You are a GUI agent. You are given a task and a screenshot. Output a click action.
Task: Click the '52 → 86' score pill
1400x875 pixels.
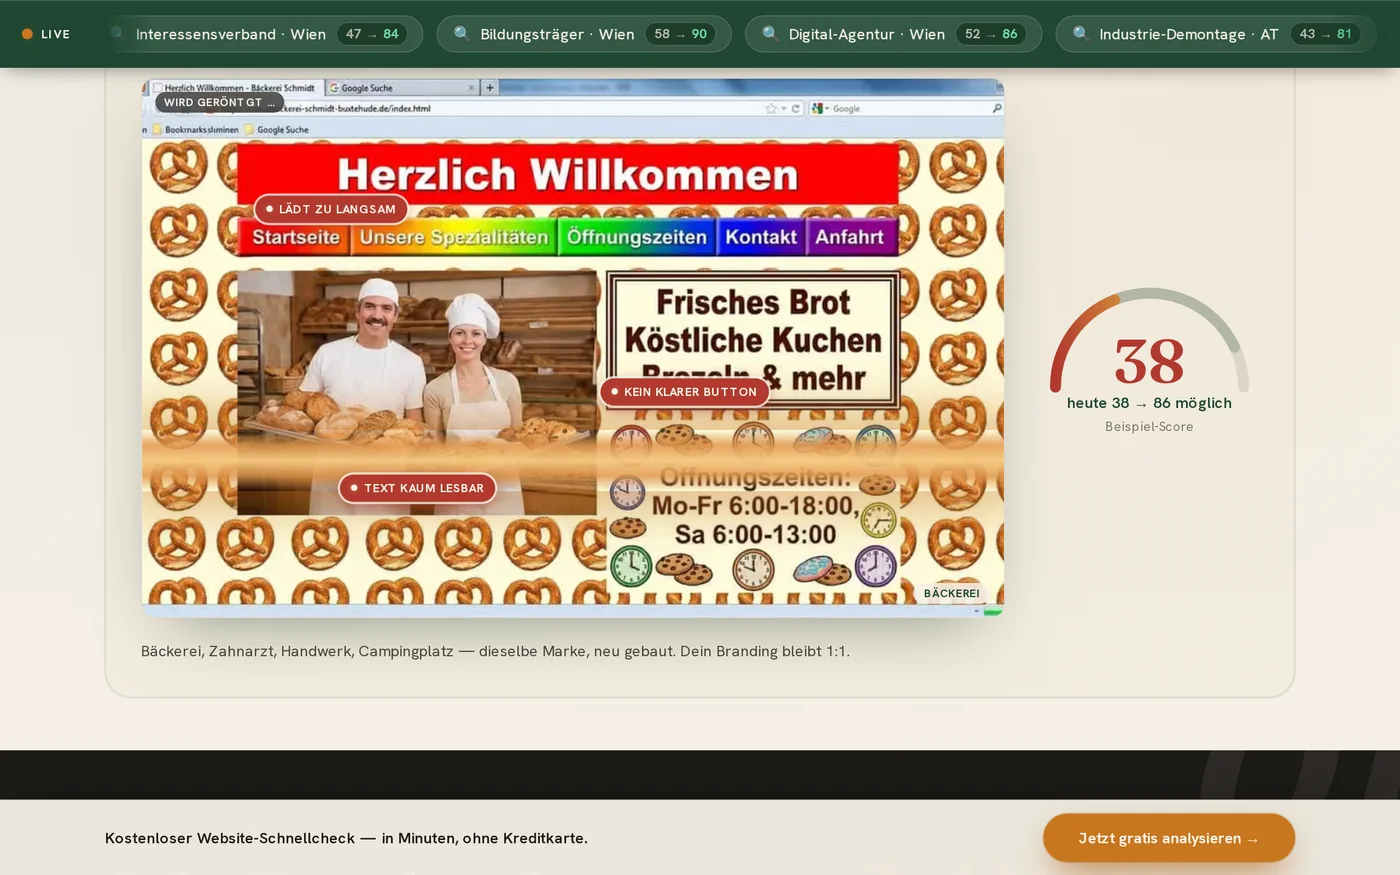pyautogui.click(x=991, y=34)
